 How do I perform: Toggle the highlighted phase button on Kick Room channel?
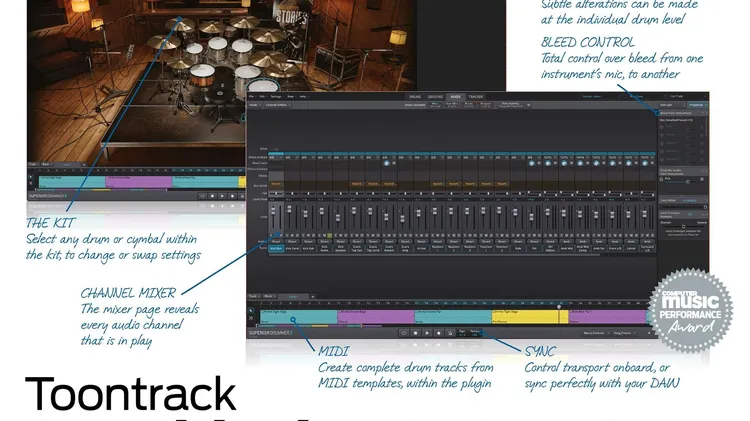[330, 235]
